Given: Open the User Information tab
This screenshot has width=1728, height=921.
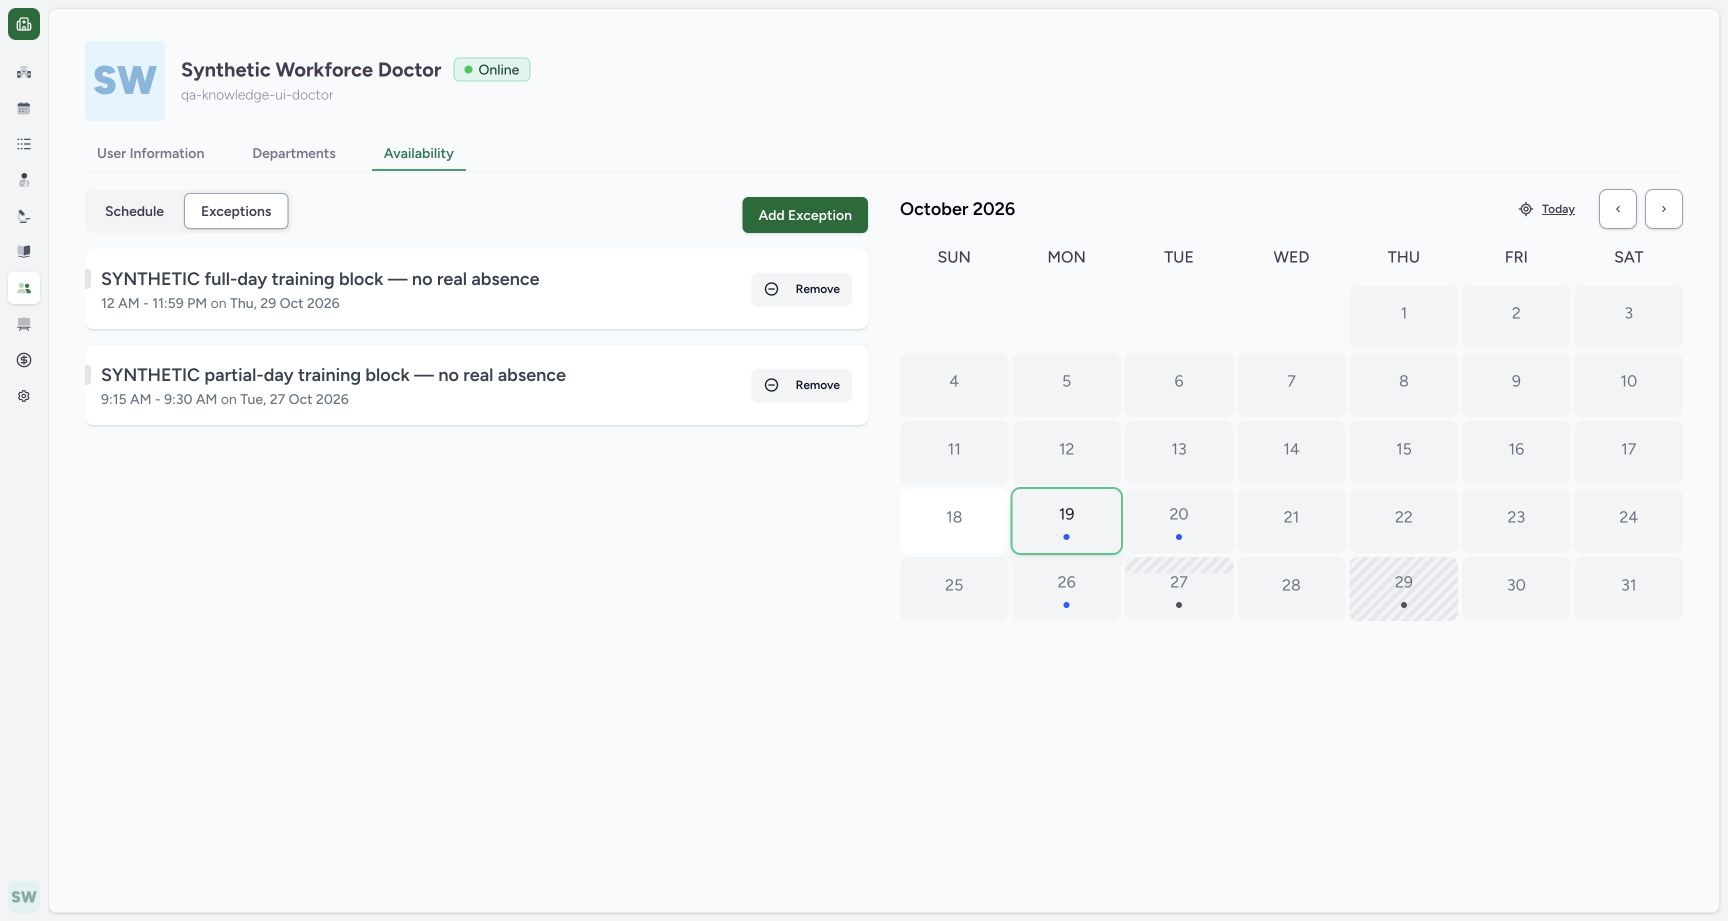Looking at the screenshot, I should click(x=151, y=153).
